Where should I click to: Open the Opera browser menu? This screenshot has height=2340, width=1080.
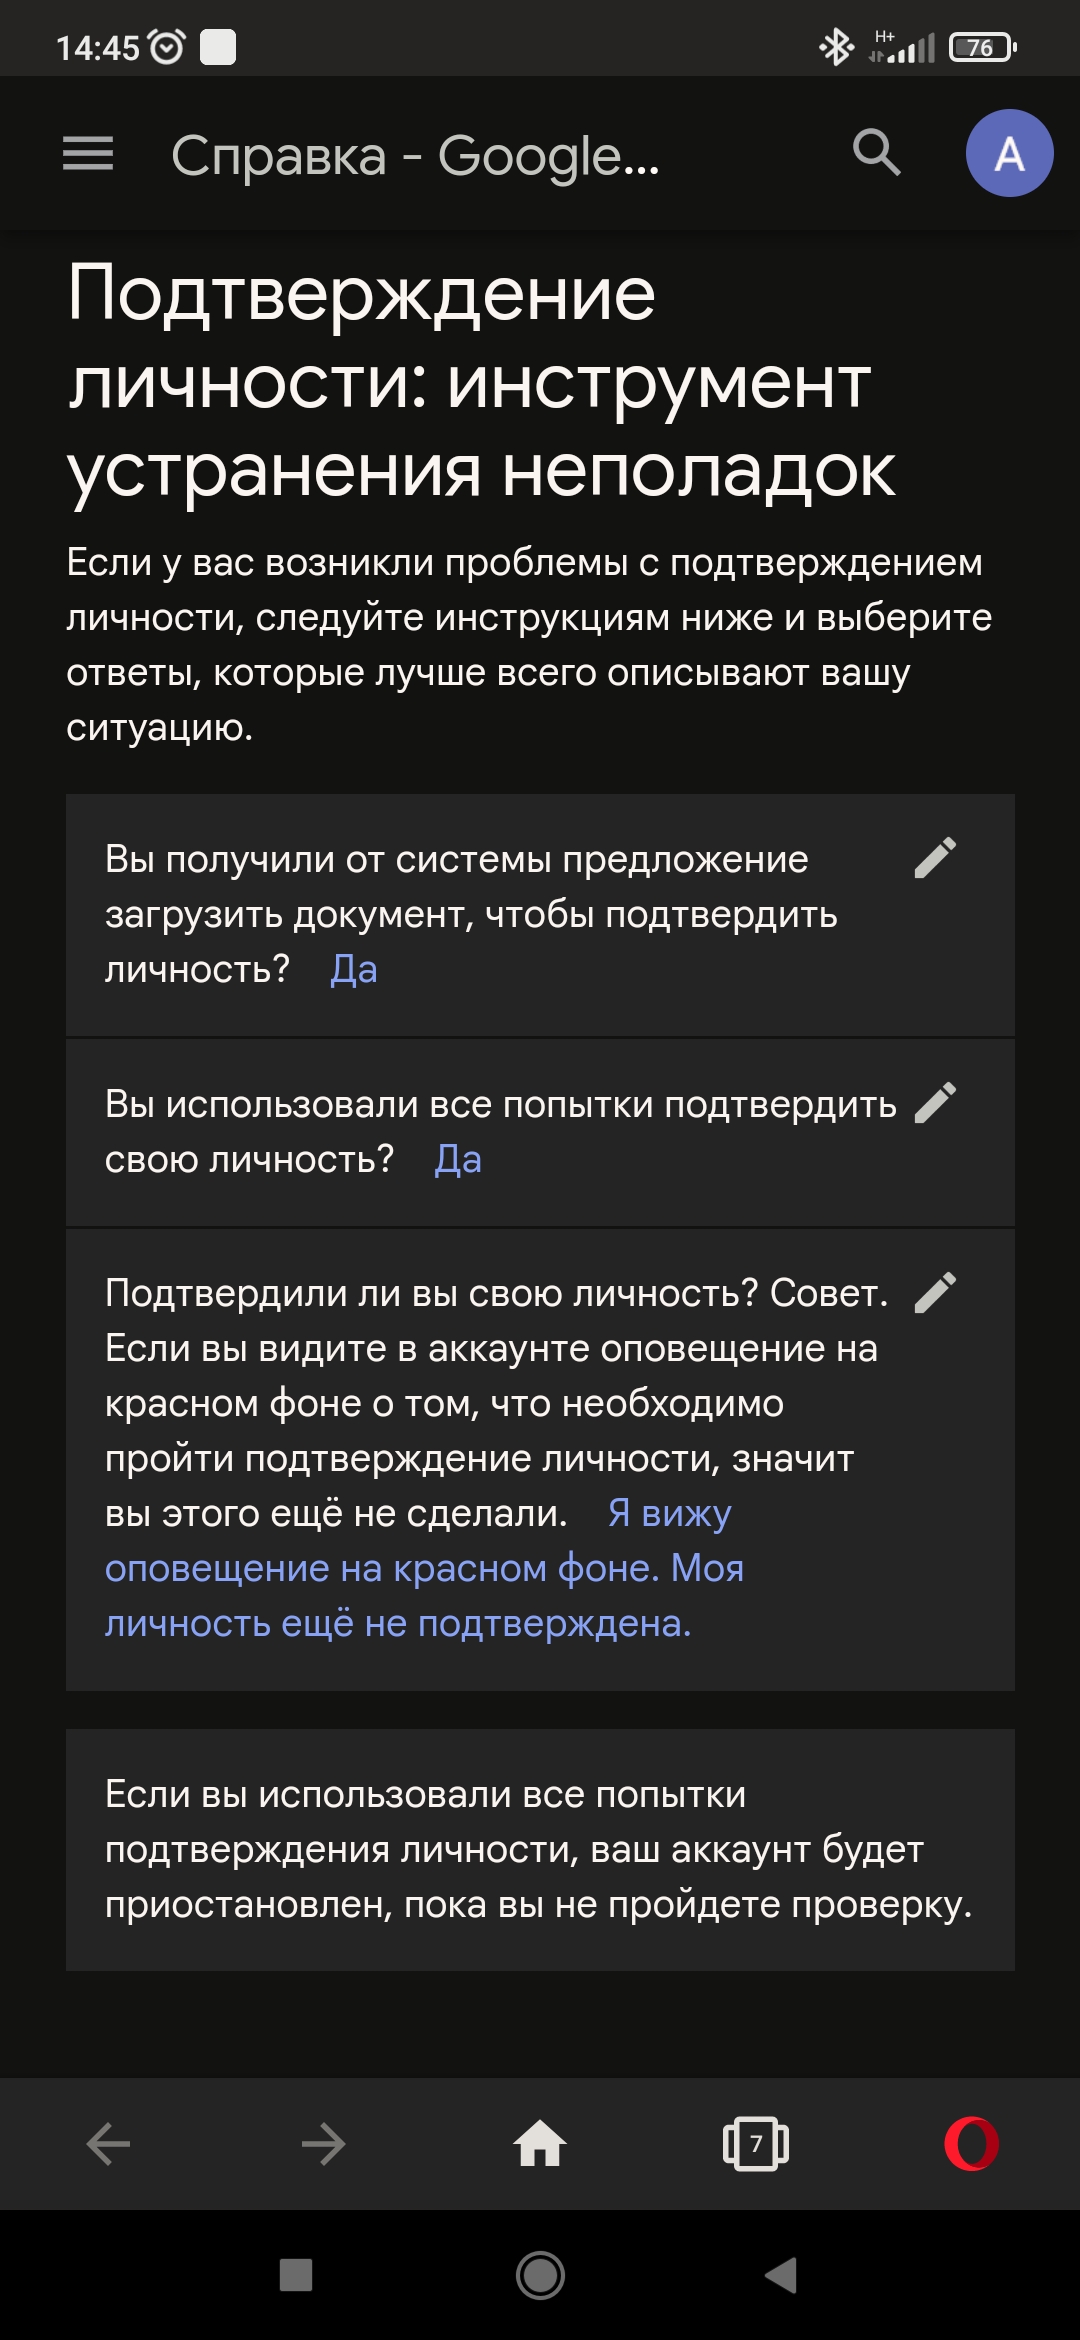[x=971, y=2144]
